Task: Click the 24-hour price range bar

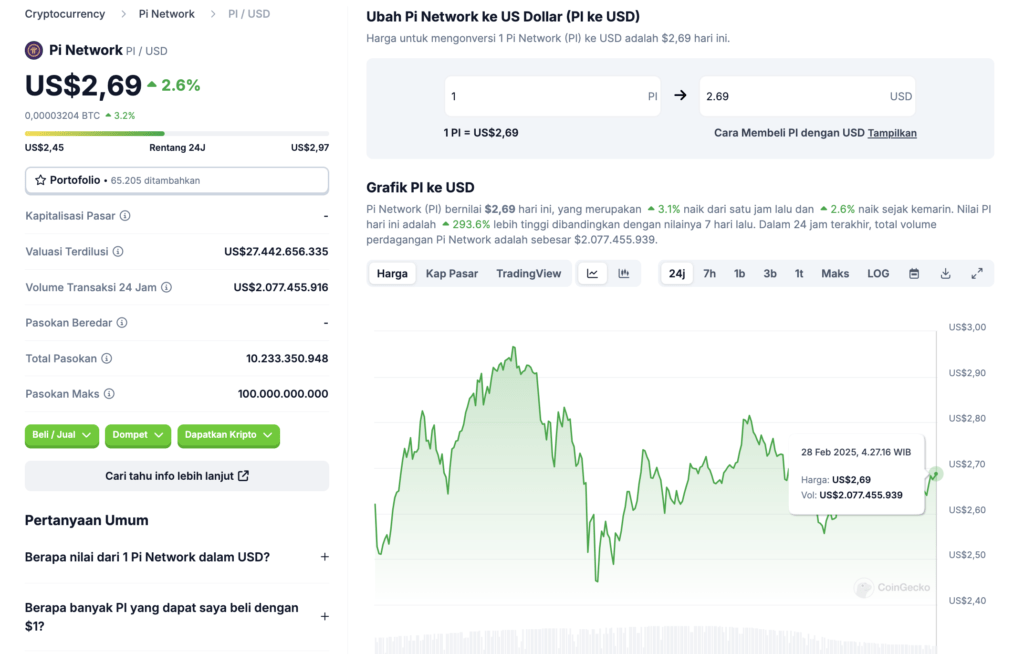Action: (x=176, y=133)
